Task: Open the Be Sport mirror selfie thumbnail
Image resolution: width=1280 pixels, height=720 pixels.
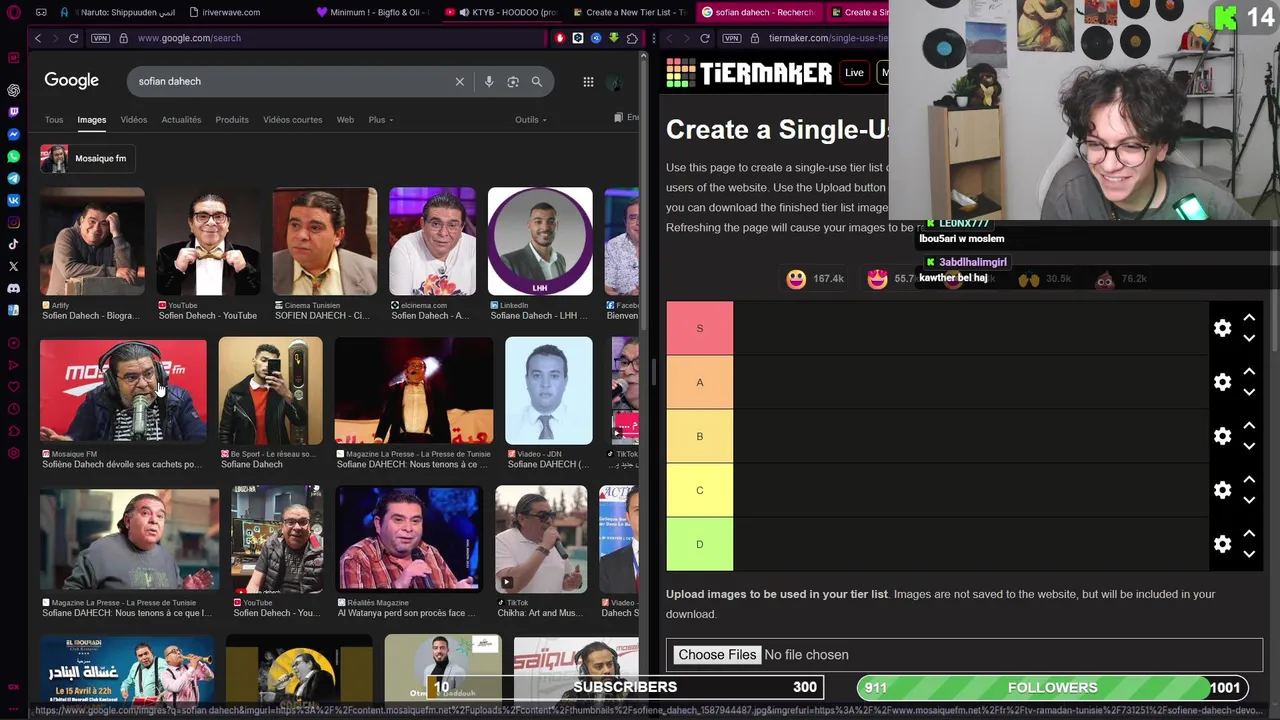Action: coord(271,390)
